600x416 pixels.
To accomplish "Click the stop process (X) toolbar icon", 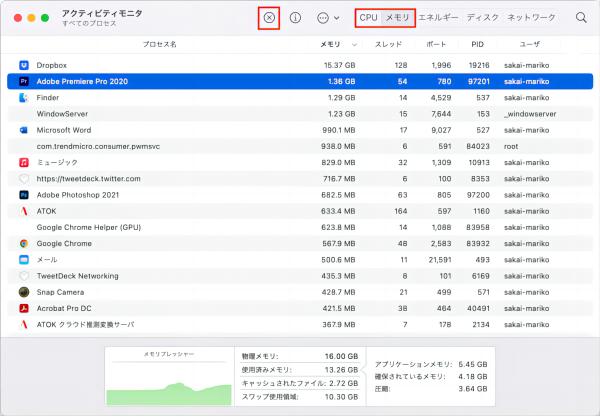I will pos(269,18).
